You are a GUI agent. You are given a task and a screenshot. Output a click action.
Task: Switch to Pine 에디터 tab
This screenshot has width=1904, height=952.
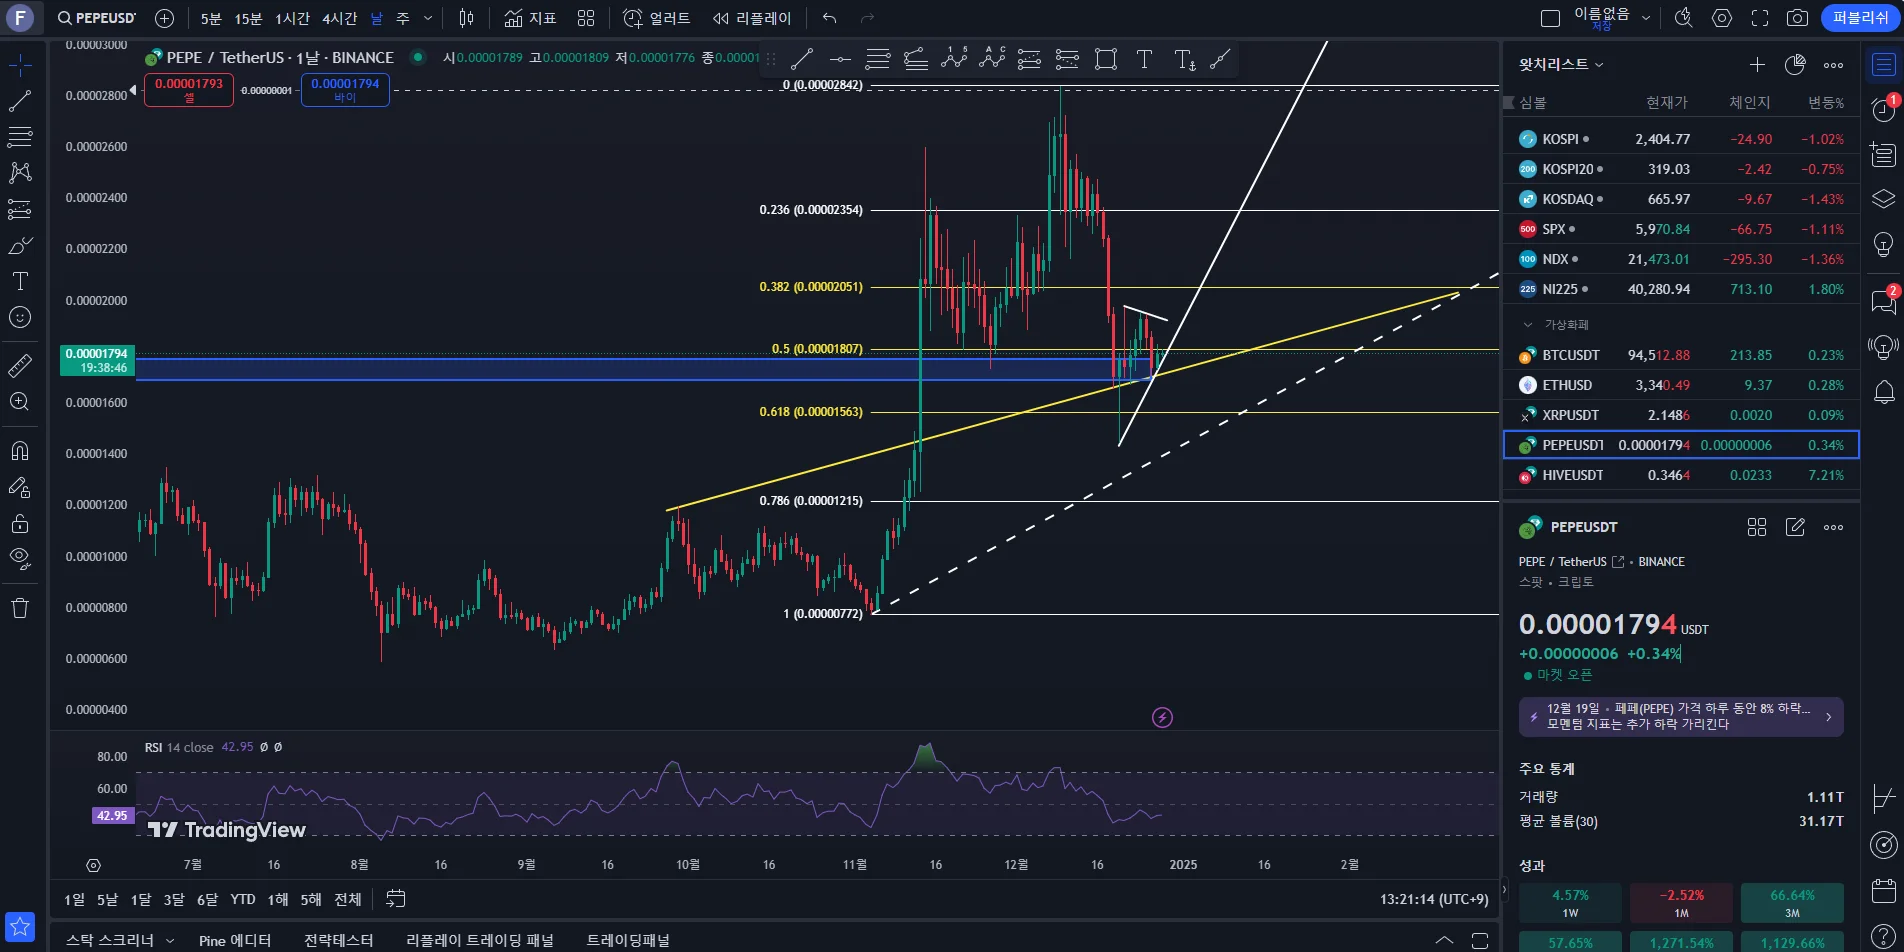pyautogui.click(x=235, y=940)
